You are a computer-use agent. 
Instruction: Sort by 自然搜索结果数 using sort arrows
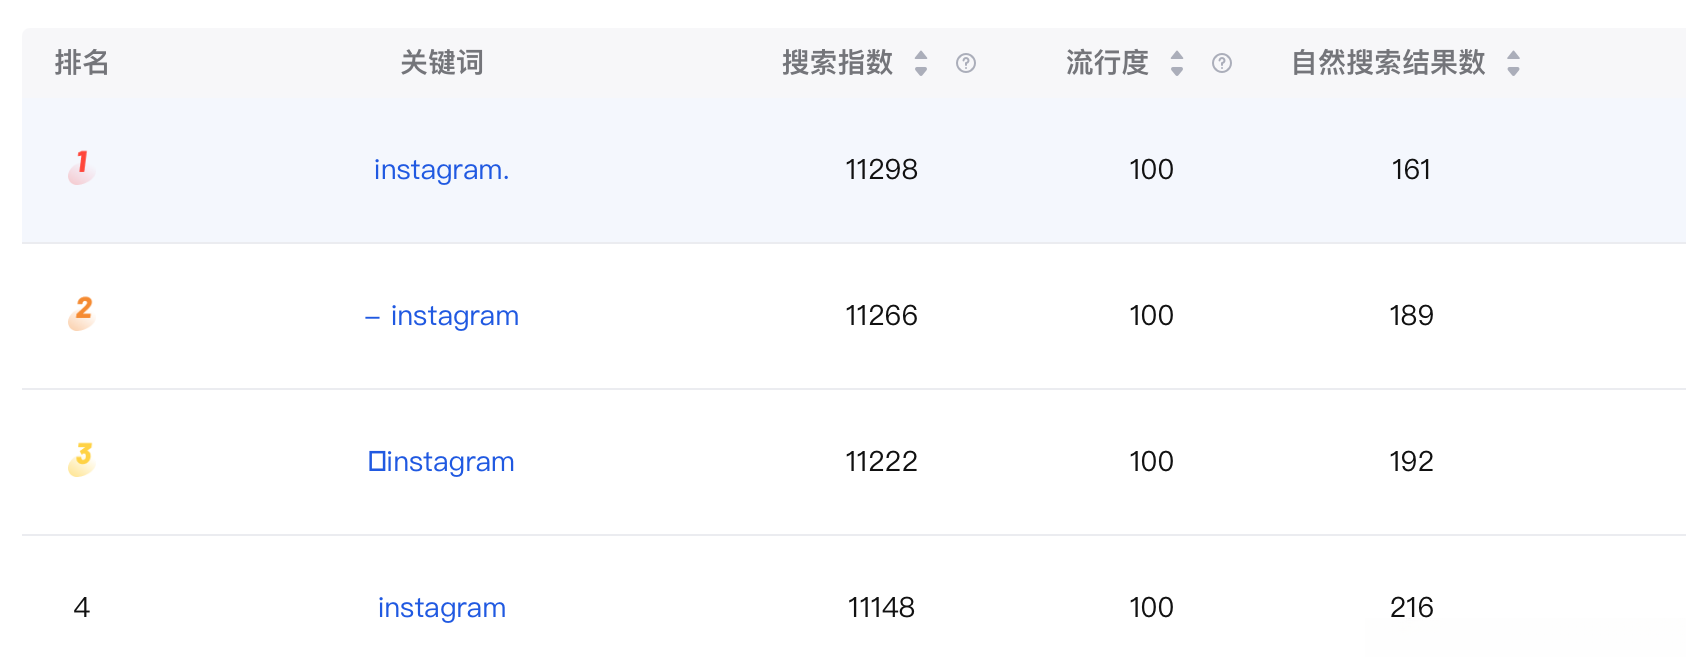click(x=1513, y=63)
